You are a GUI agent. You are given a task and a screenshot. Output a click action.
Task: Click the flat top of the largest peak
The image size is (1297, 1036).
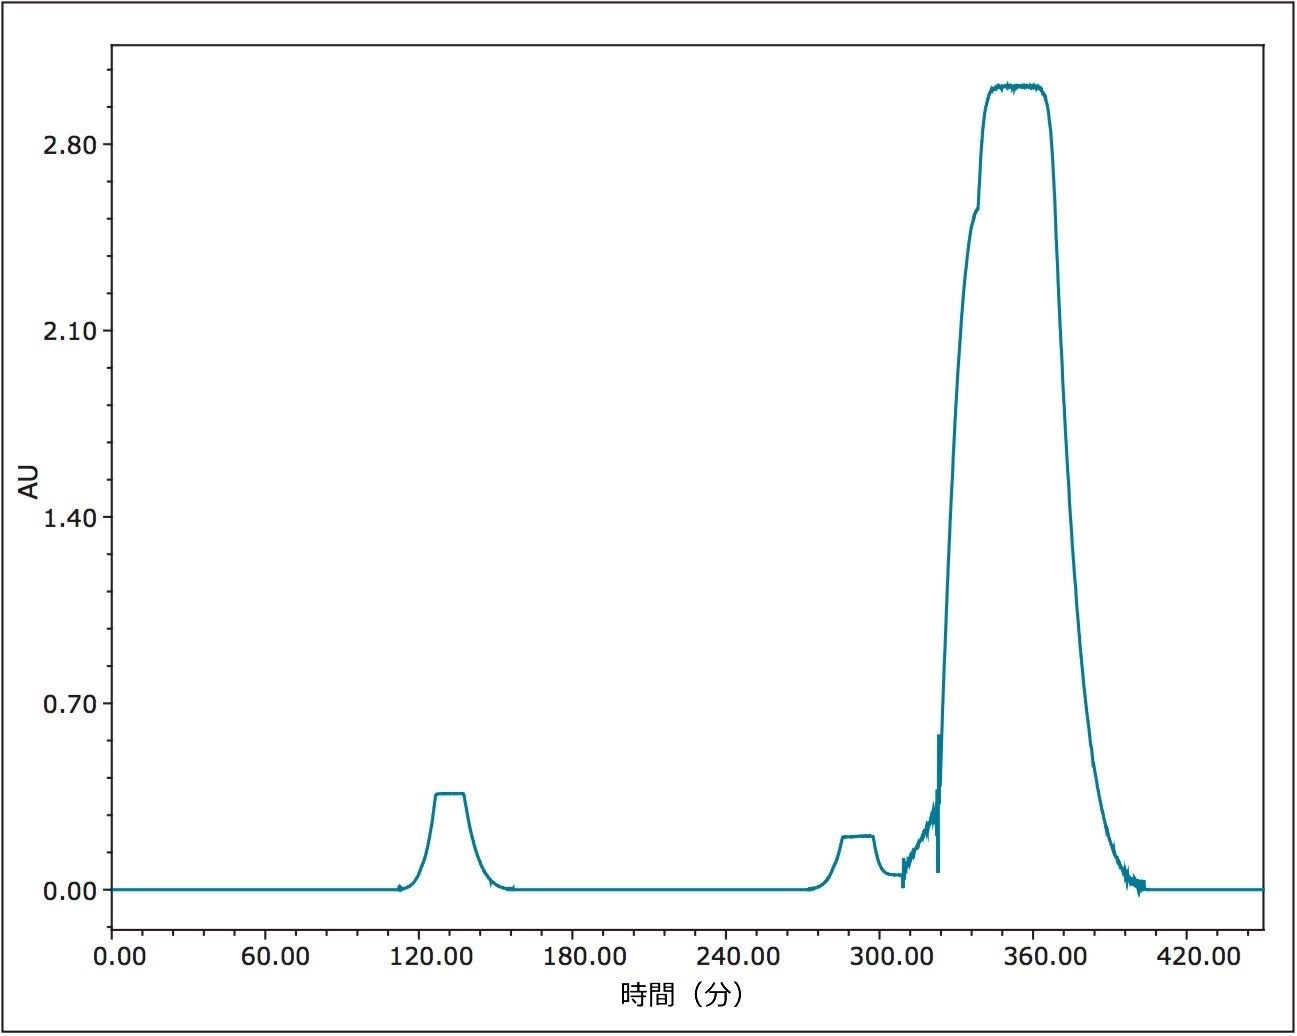point(1015,88)
